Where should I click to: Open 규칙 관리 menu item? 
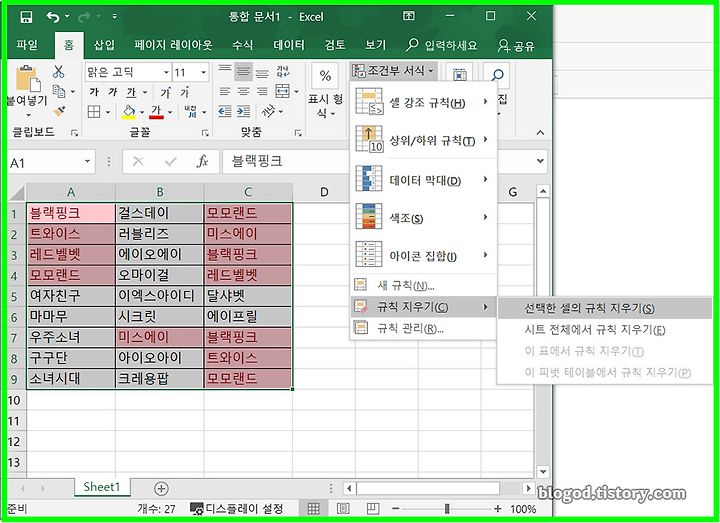click(x=423, y=329)
